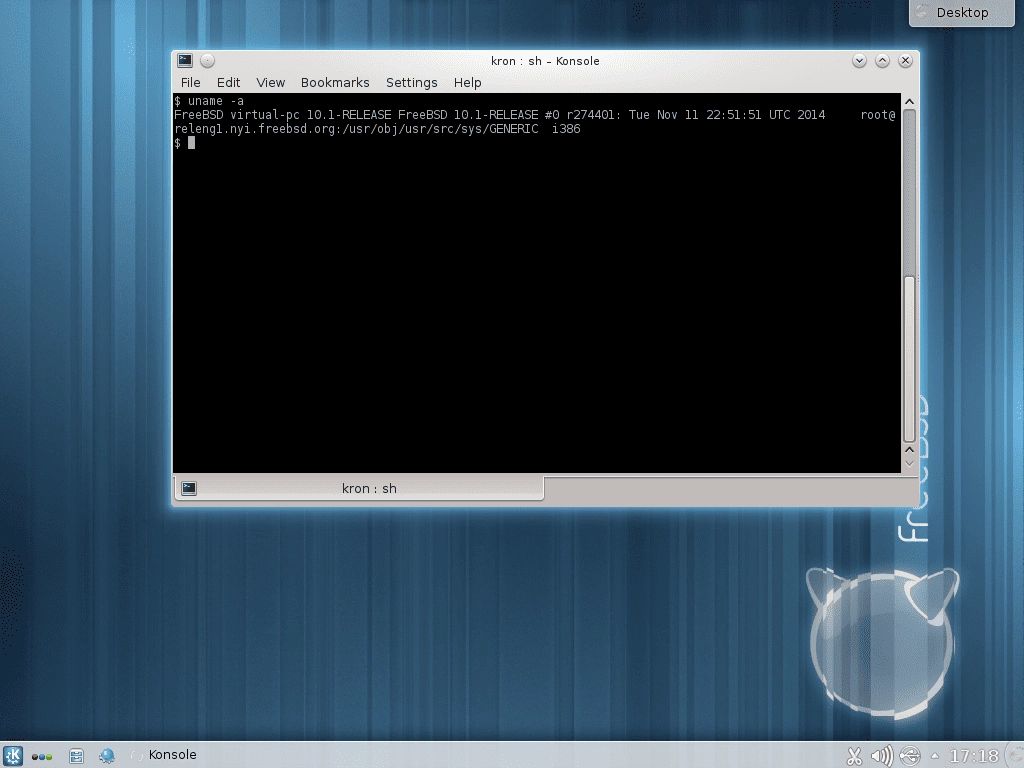Open the View menu in Konsole
The width and height of the screenshot is (1024, 768).
pos(270,82)
